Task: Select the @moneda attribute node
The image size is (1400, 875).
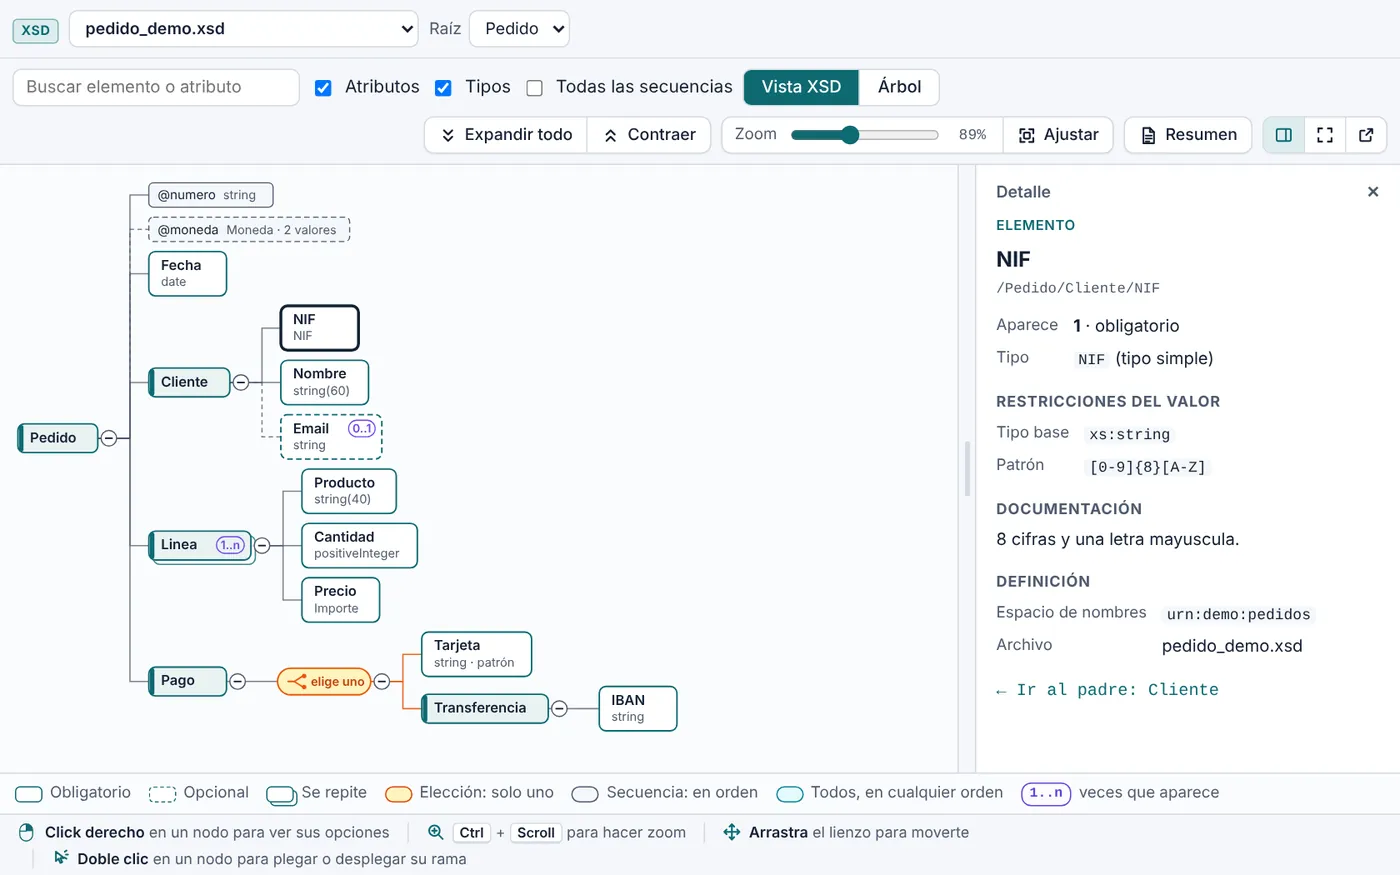Action: 249,230
